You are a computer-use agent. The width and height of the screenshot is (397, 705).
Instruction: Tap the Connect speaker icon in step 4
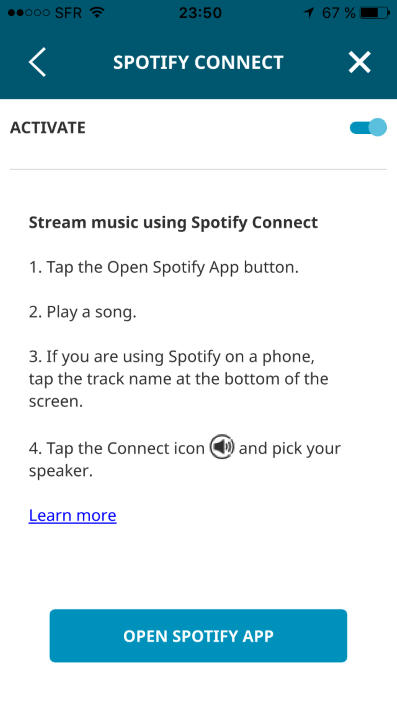coord(222,447)
